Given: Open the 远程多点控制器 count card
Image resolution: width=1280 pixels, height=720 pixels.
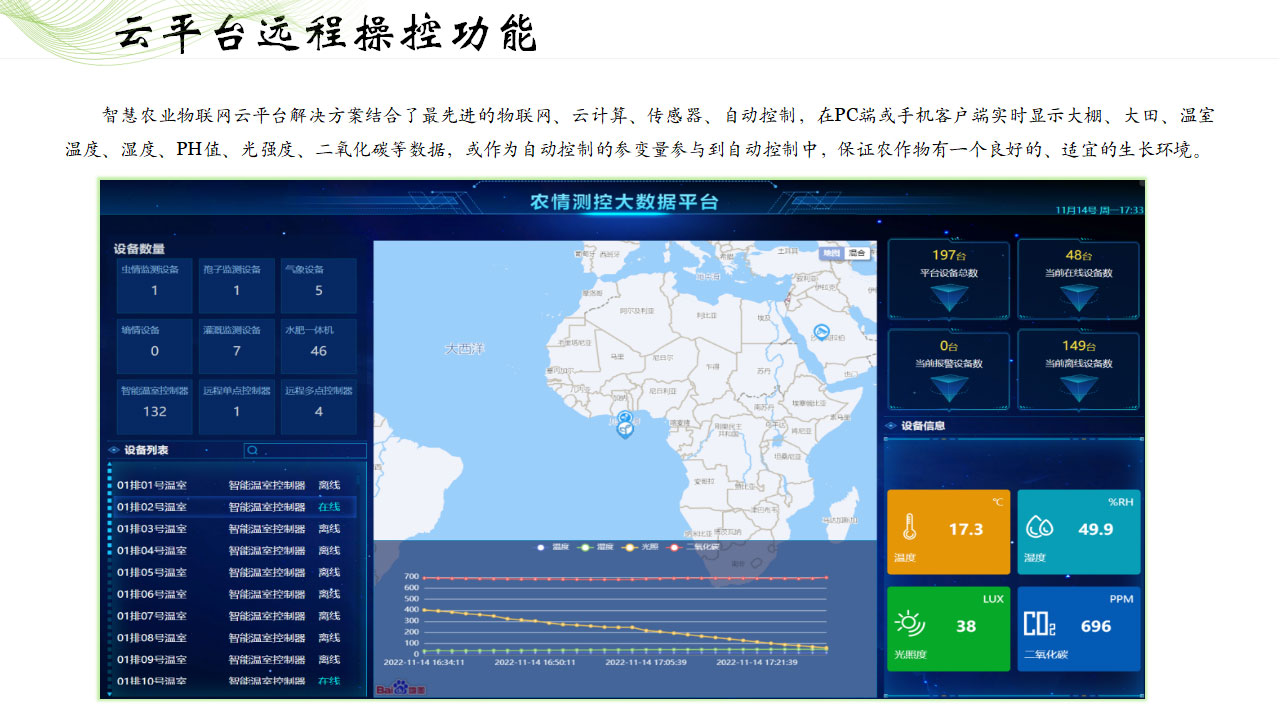Looking at the screenshot, I should pyautogui.click(x=319, y=407).
